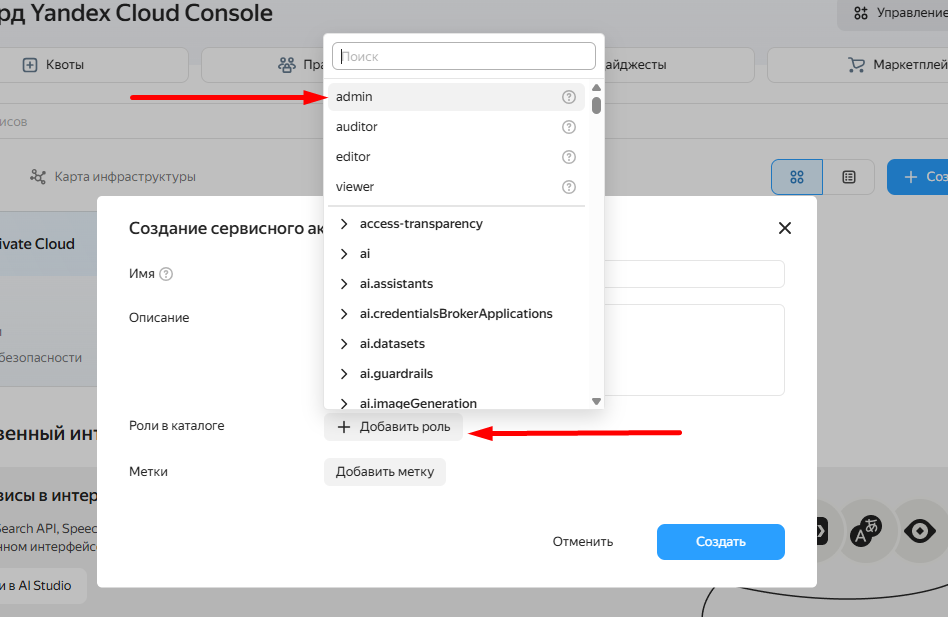Select the viewer role
948x617 pixels.
[456, 187]
